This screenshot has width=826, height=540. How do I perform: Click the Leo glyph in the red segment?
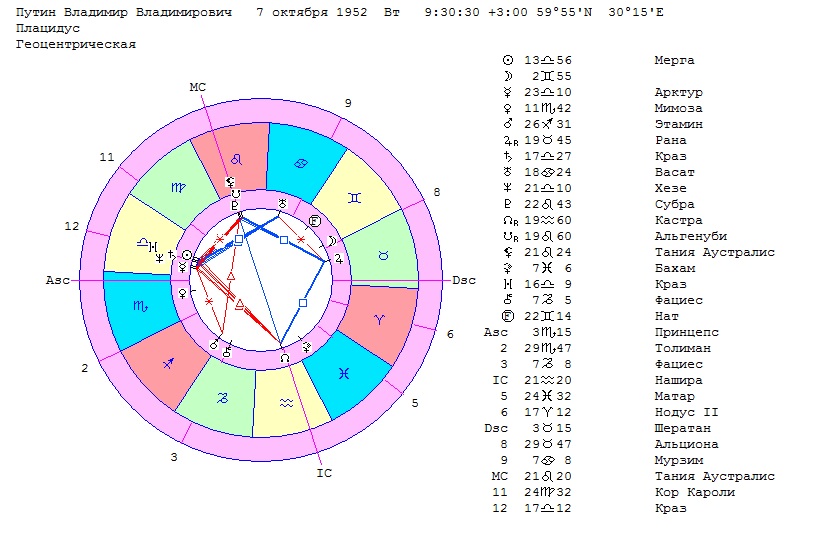pos(236,158)
